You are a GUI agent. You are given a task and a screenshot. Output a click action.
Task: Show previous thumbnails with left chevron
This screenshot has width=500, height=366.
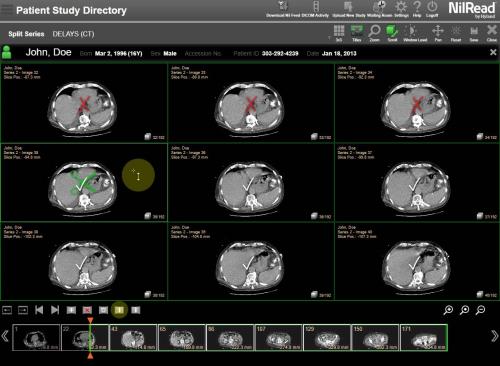coord(5,336)
